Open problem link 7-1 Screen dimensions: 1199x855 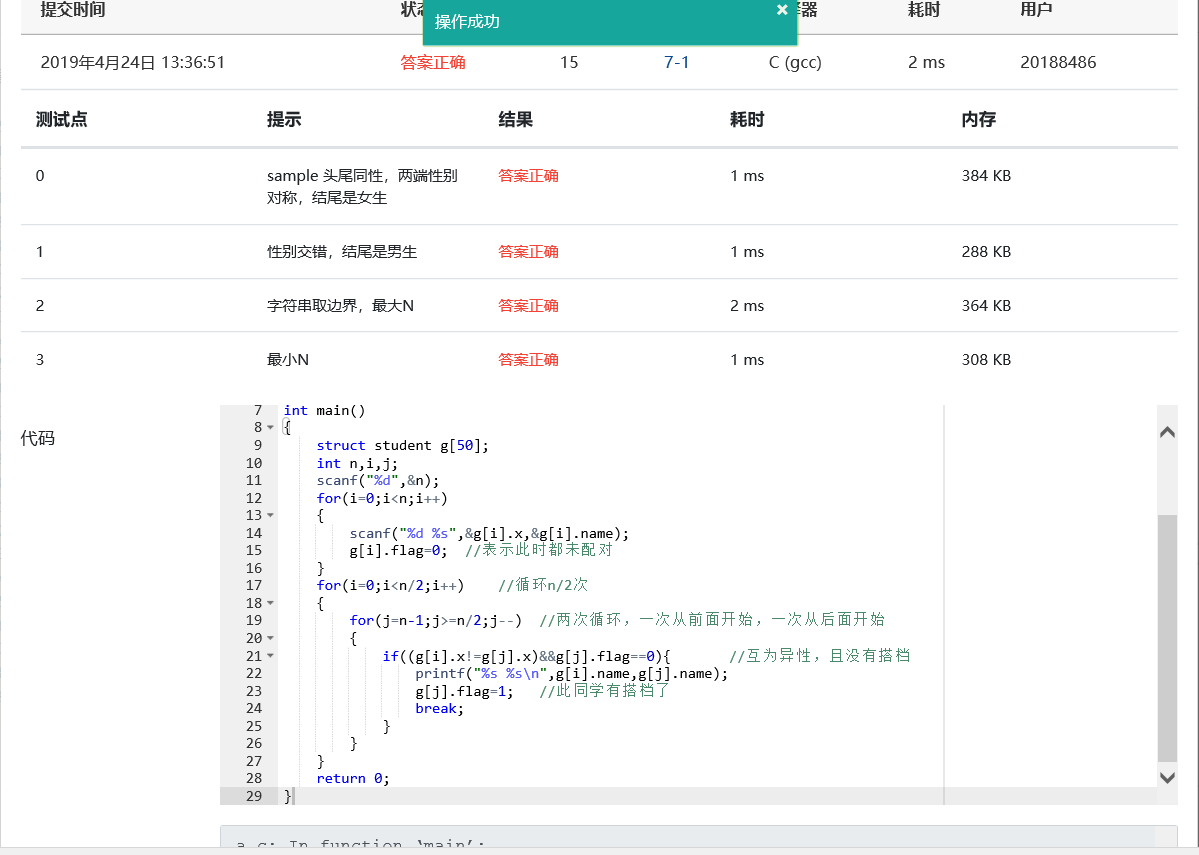click(676, 62)
